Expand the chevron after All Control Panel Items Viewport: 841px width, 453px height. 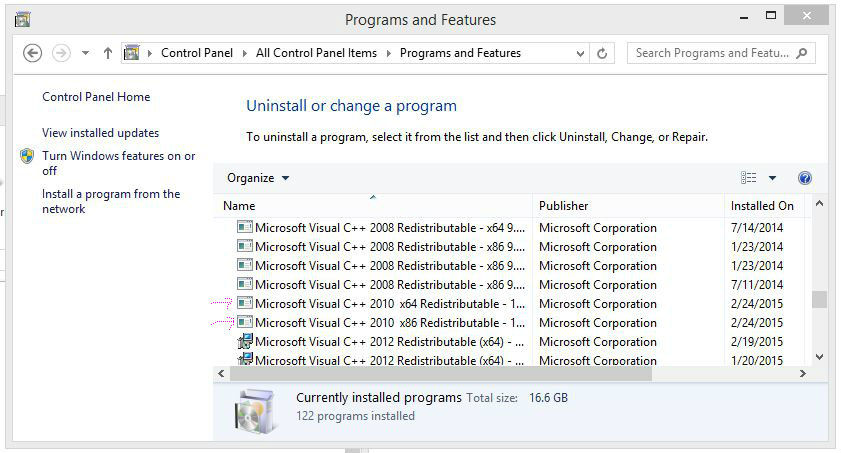[x=388, y=53]
